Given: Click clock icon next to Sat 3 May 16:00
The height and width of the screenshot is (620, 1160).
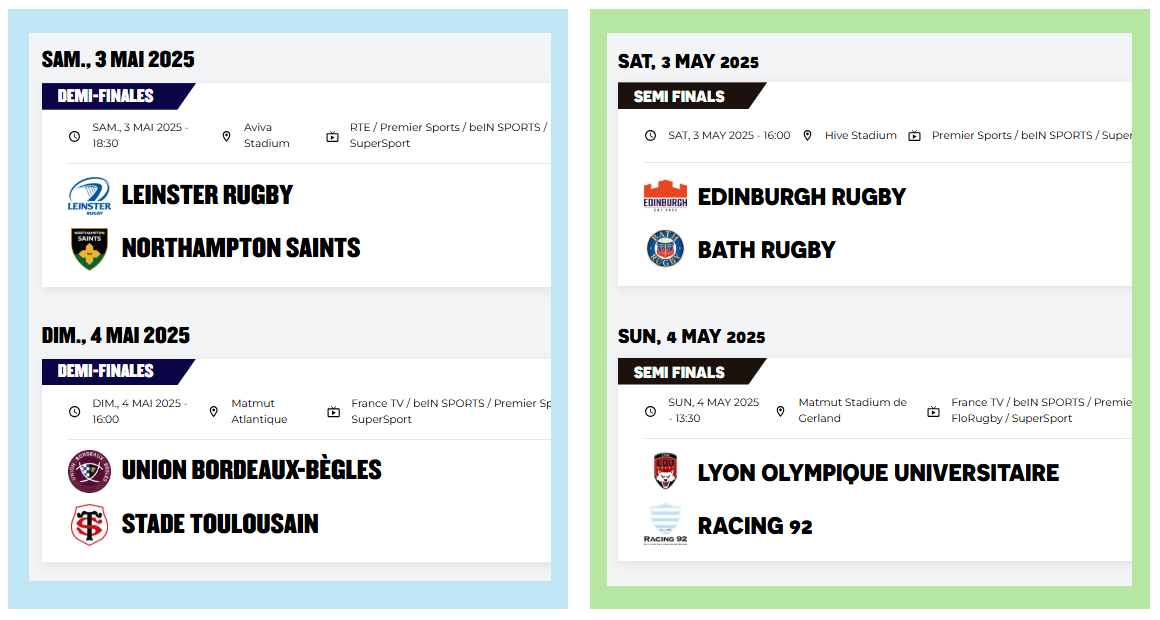Looking at the screenshot, I should pos(650,136).
